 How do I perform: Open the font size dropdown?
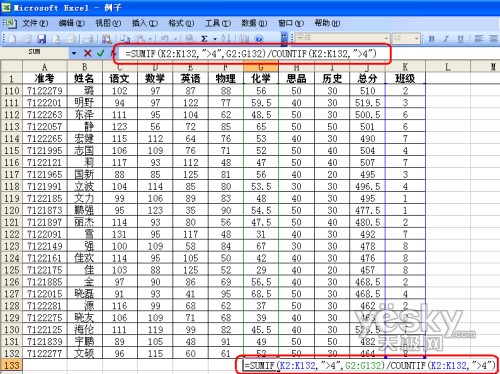416,39
